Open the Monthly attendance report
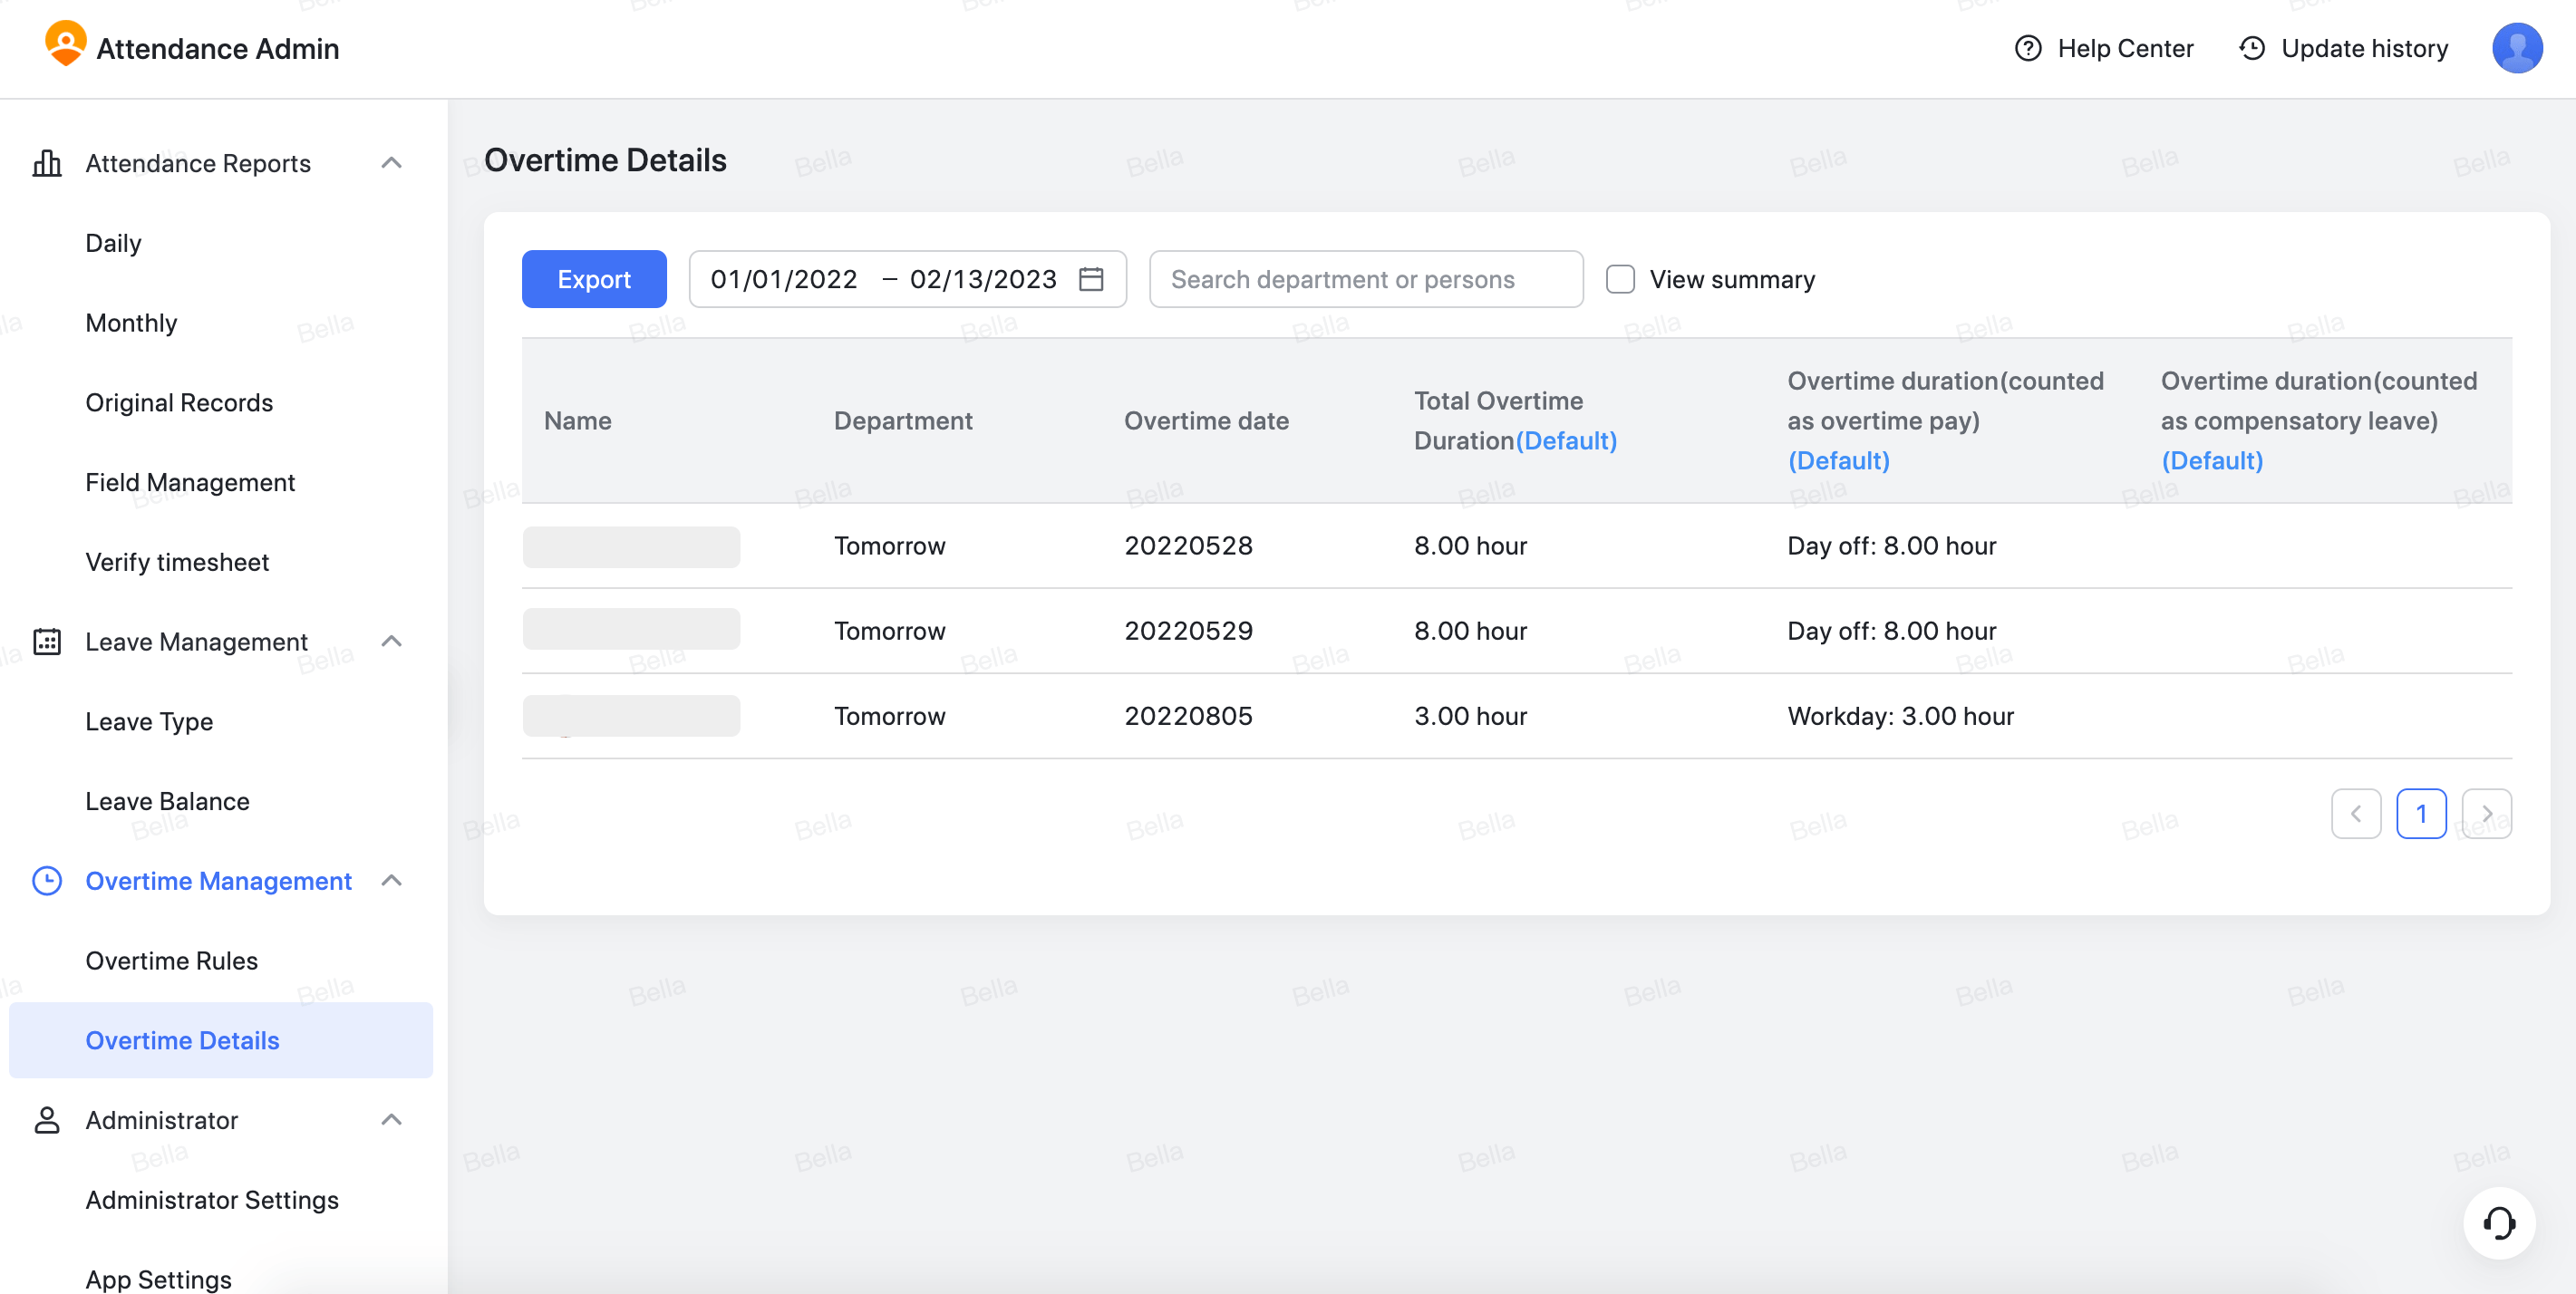Image resolution: width=2576 pixels, height=1294 pixels. [x=131, y=322]
